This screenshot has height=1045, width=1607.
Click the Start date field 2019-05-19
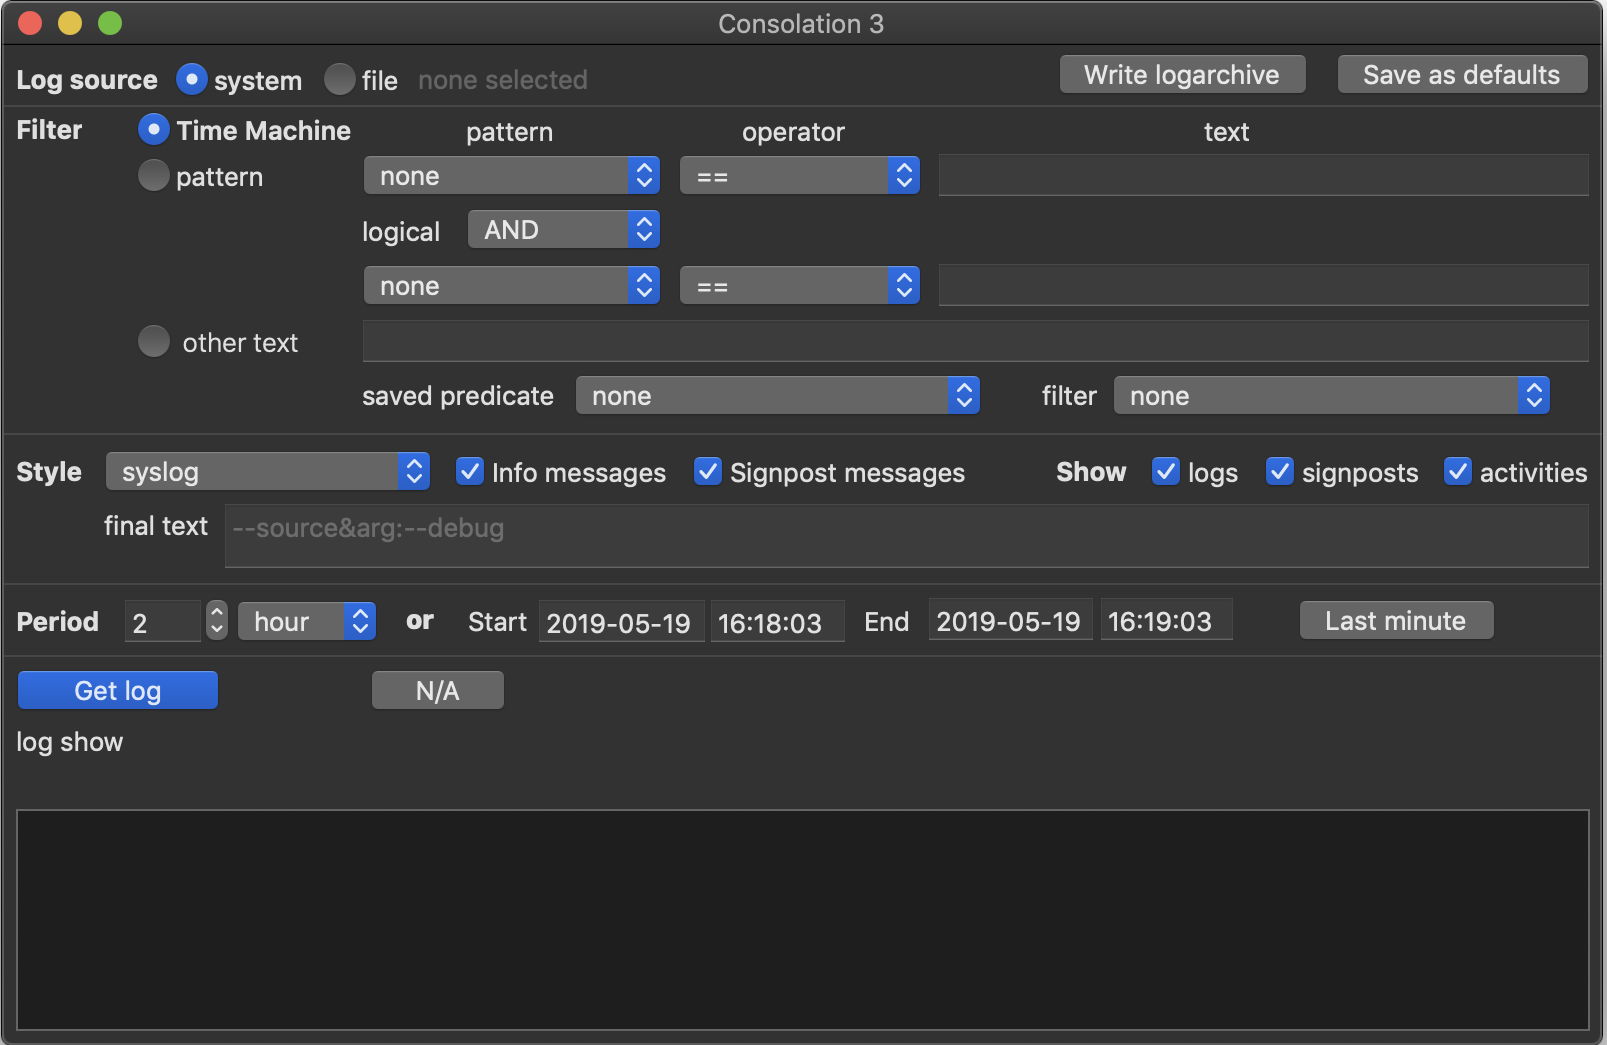[620, 622]
